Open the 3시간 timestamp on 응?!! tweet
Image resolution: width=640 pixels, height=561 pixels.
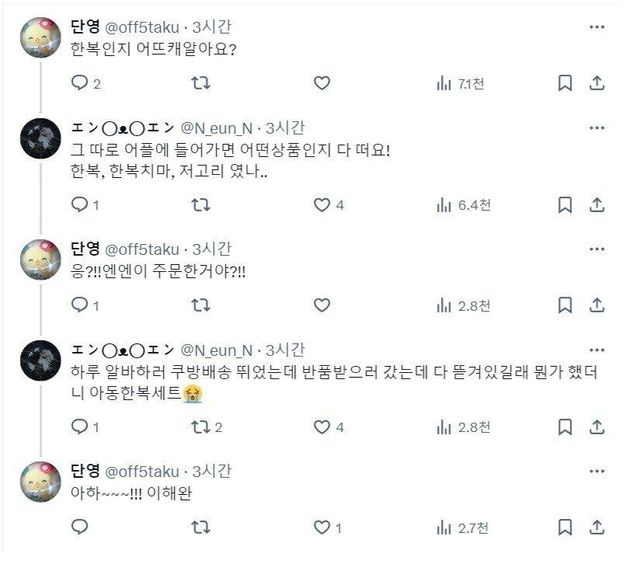tap(210, 248)
